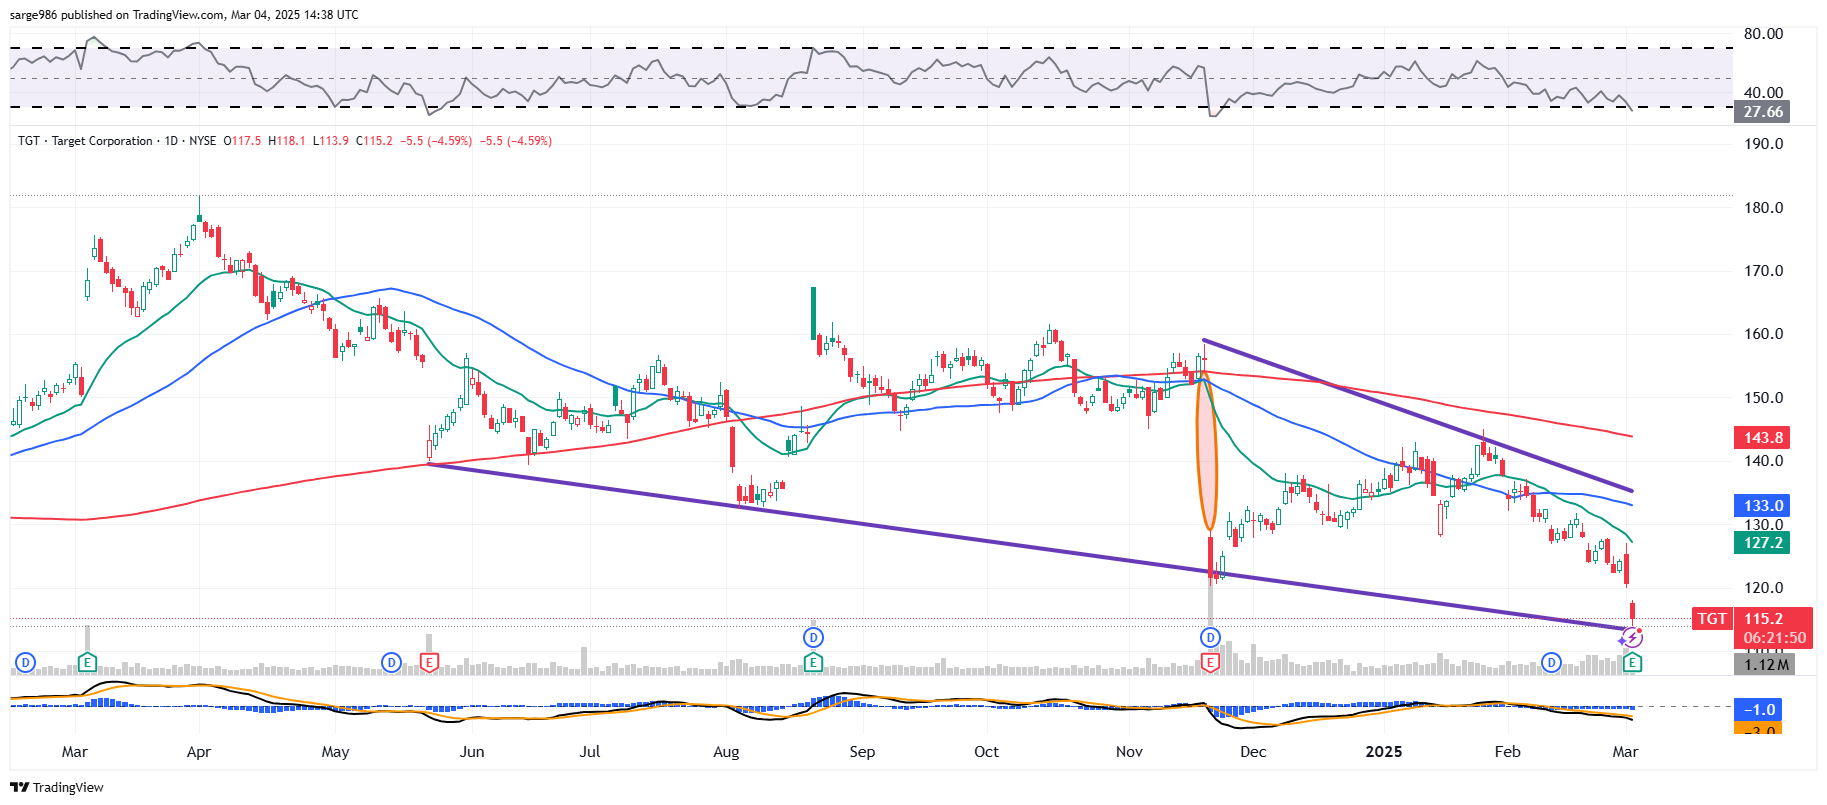Click the TGT Target Corporation symbol title
The width and height of the screenshot is (1827, 805).
(x=85, y=141)
